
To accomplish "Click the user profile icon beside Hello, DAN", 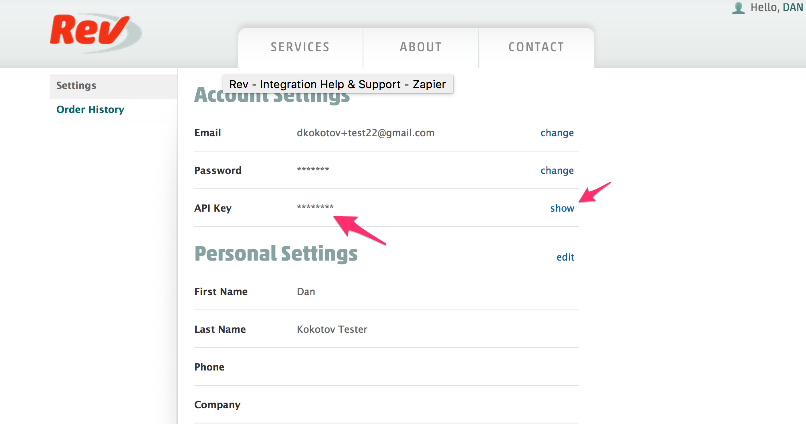I will click(738, 8).
